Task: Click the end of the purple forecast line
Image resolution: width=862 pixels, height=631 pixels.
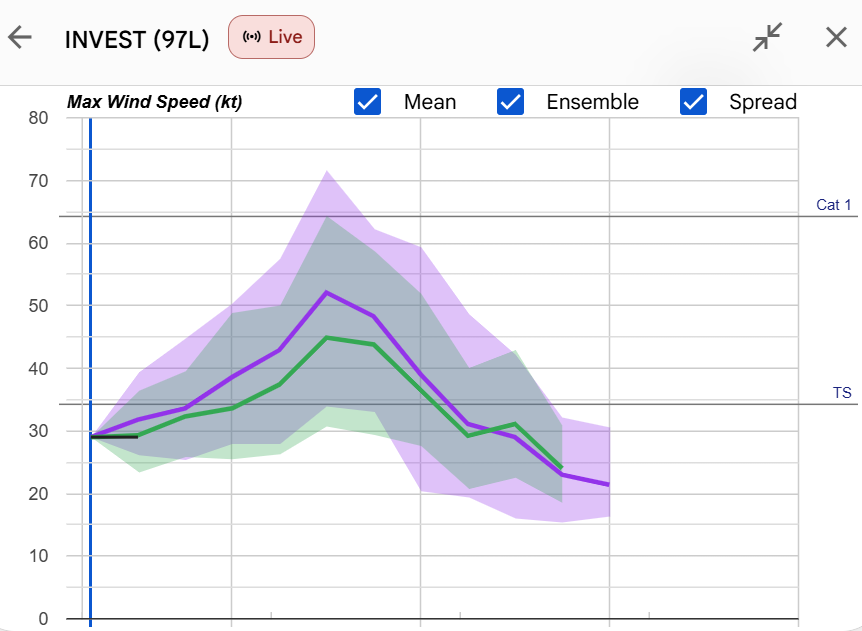Action: (x=609, y=484)
